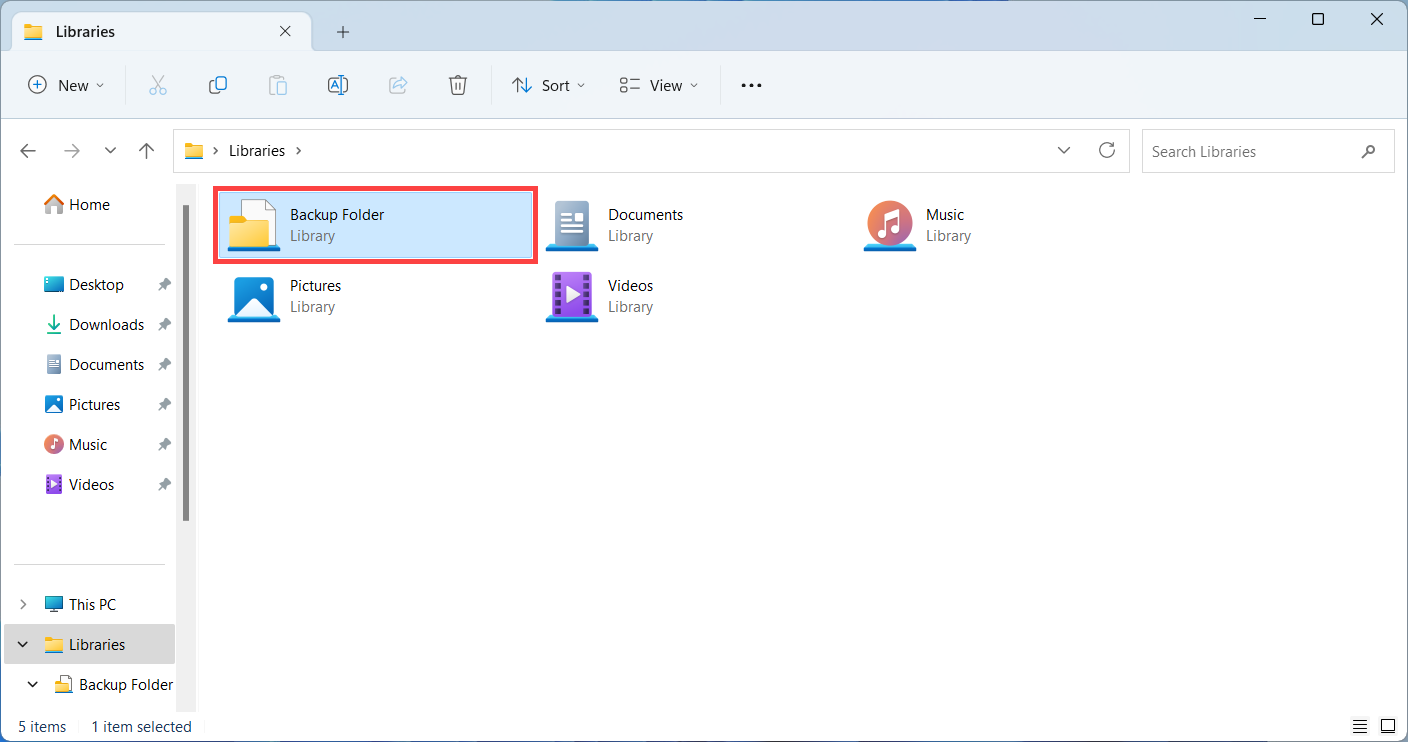This screenshot has width=1408, height=742.
Task: Expand This PC in navigation pane
Action: tap(24, 605)
